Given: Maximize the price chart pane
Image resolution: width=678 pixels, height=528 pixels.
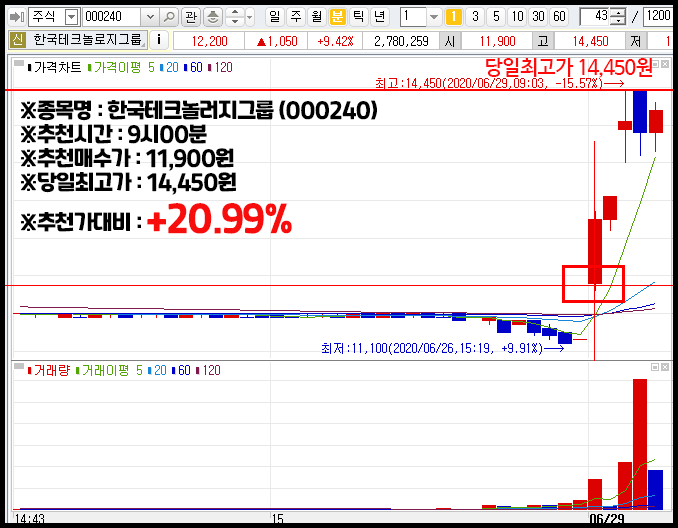Looking at the screenshot, I should pos(656,64).
